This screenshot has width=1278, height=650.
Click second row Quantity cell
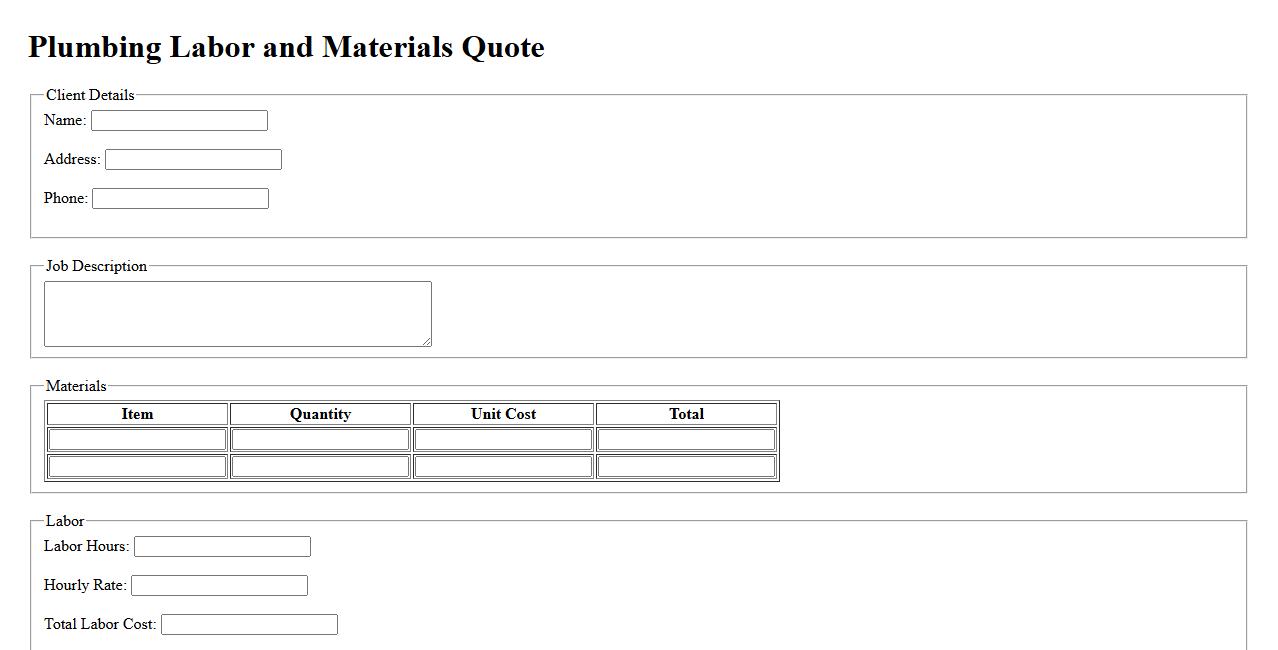click(x=320, y=466)
